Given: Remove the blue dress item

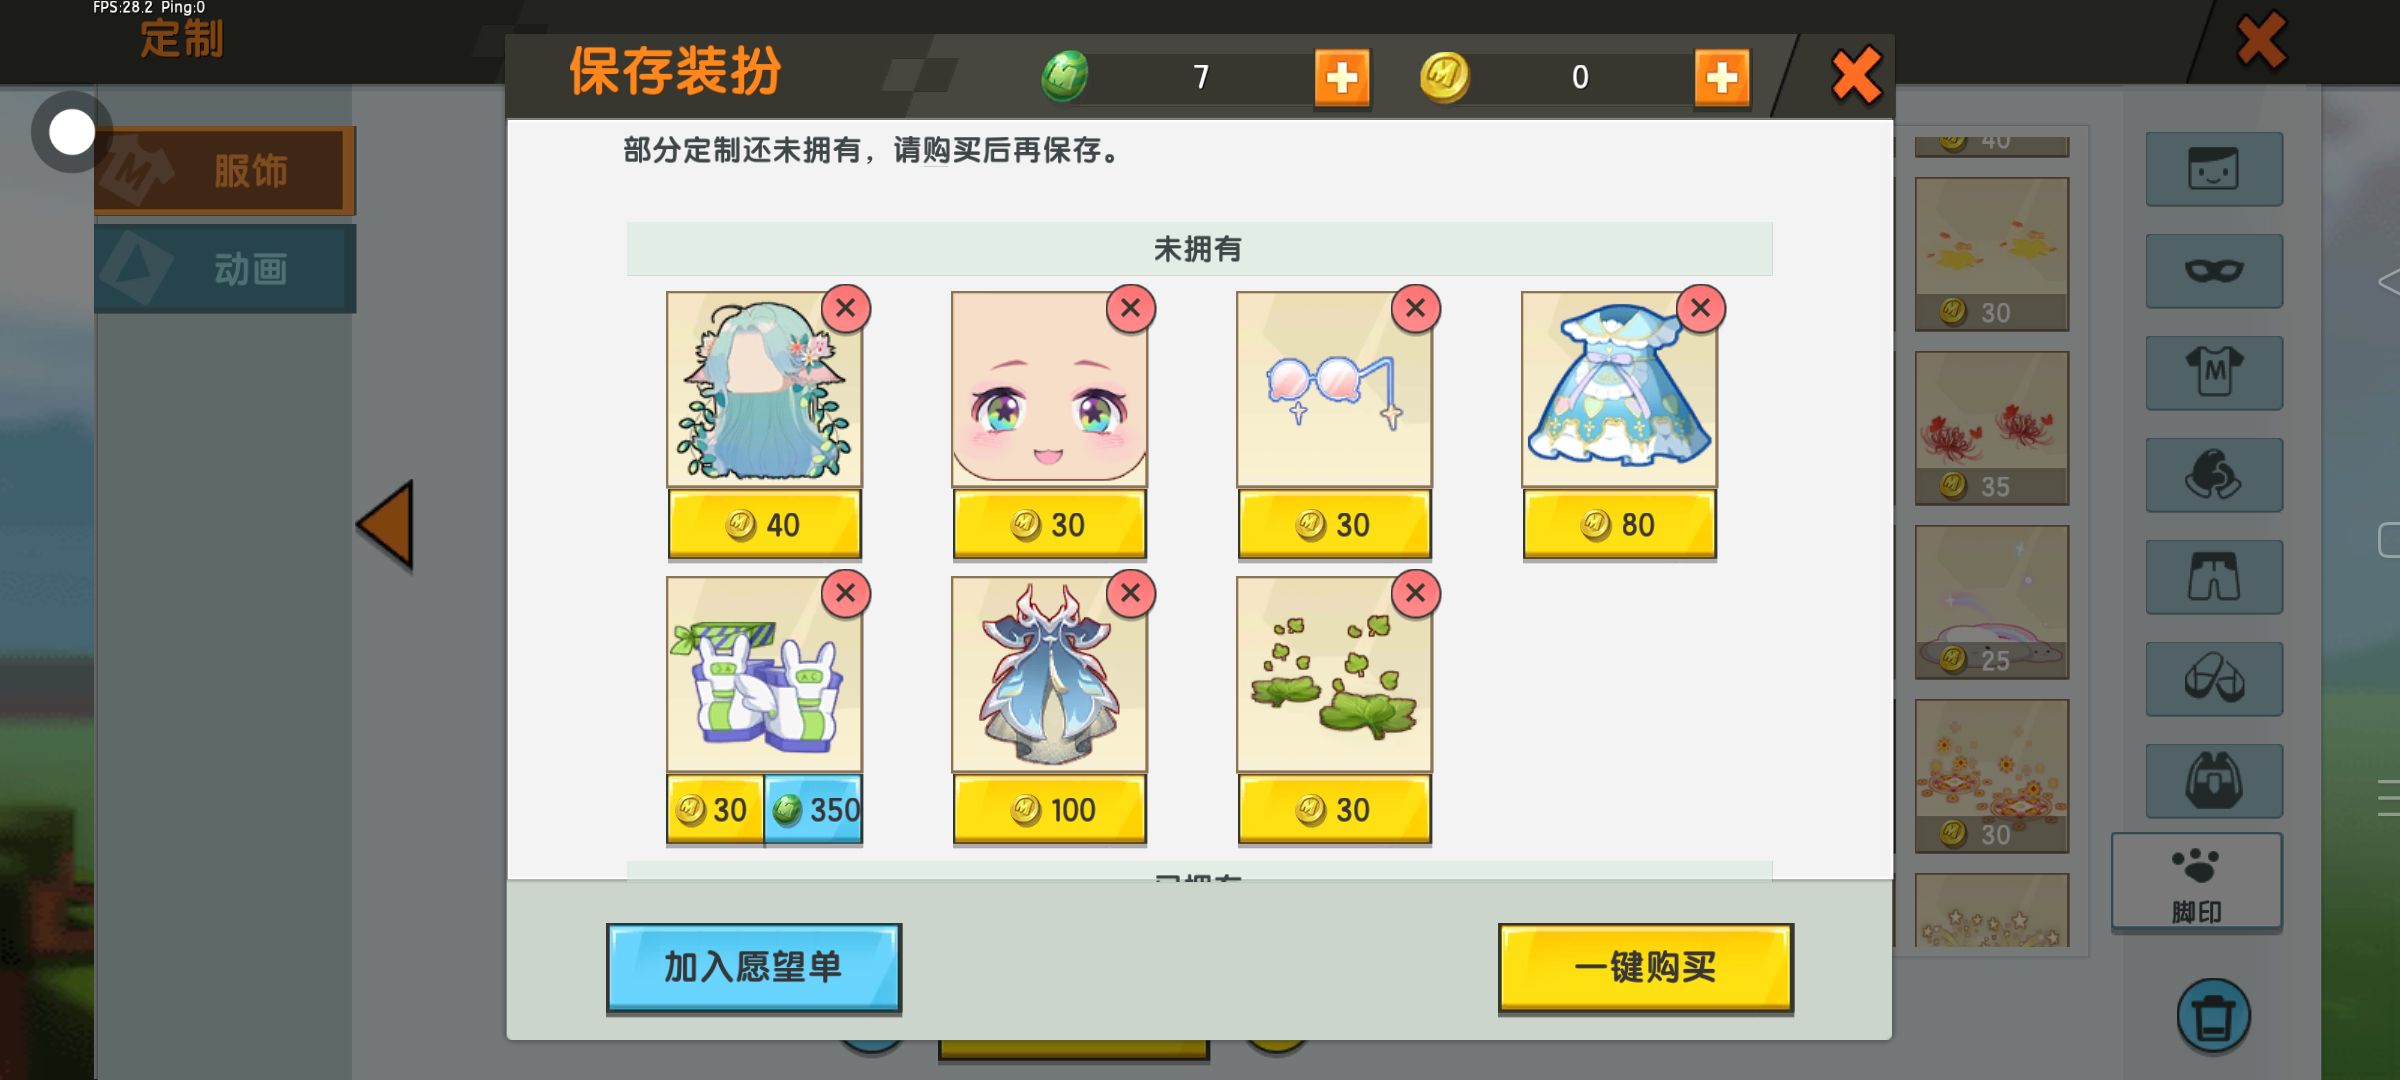Looking at the screenshot, I should pyautogui.click(x=1701, y=308).
